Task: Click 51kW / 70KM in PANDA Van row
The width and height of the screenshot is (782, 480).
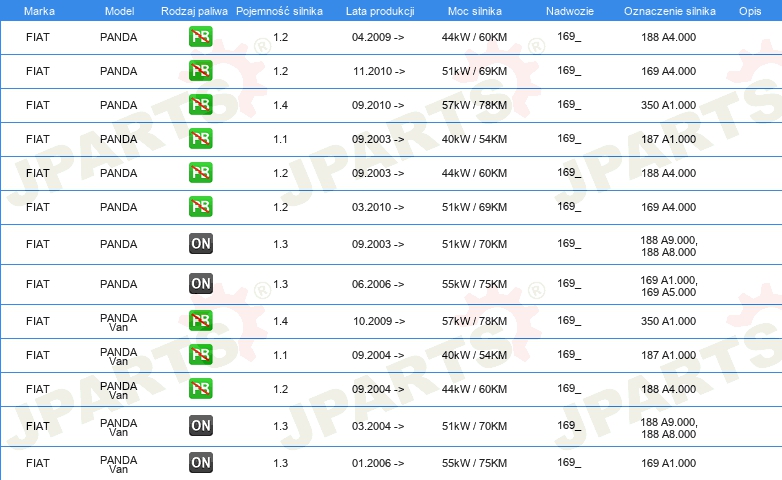Action: click(x=474, y=426)
